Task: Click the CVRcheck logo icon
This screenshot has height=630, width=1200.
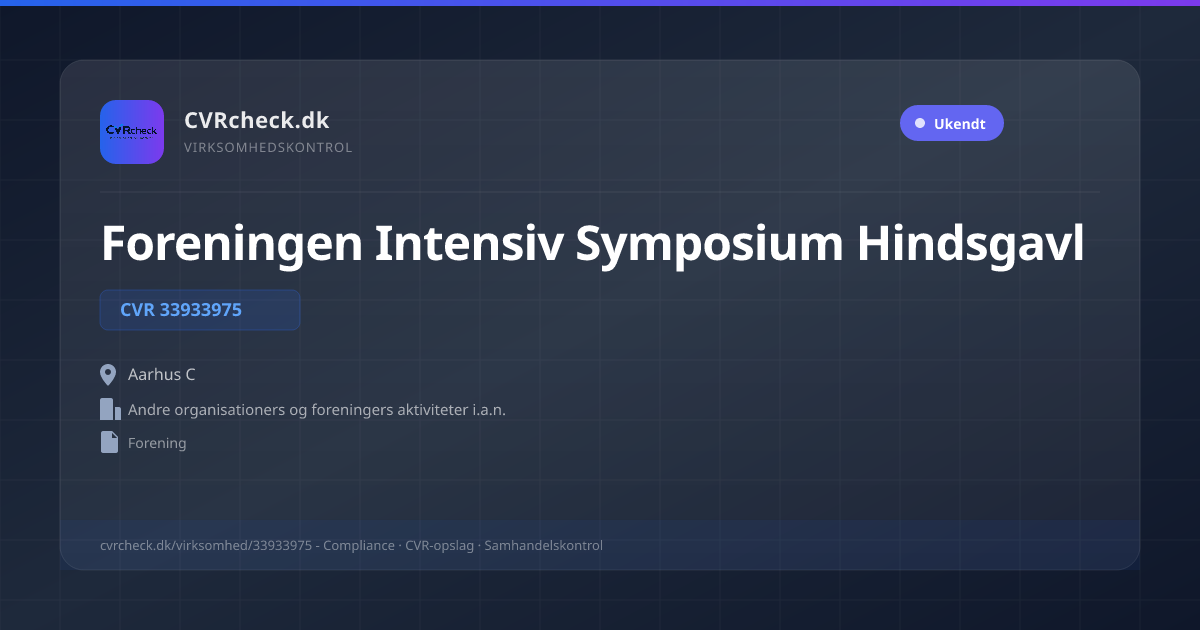Action: pos(132,132)
